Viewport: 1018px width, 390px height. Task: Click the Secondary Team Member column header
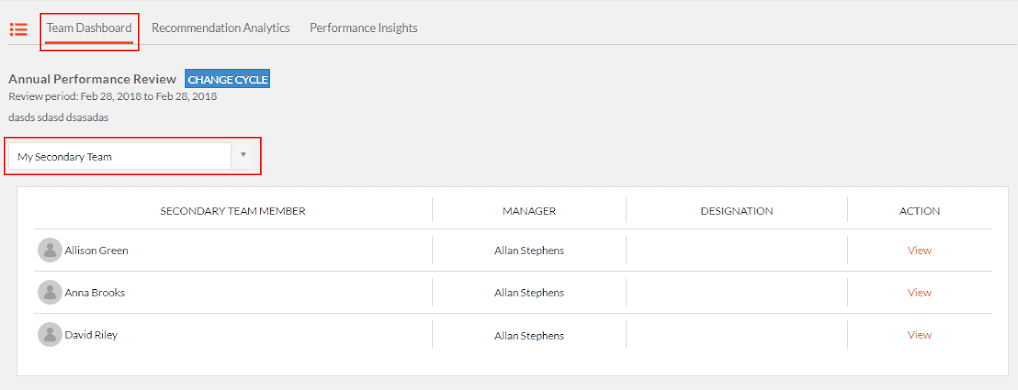233,211
